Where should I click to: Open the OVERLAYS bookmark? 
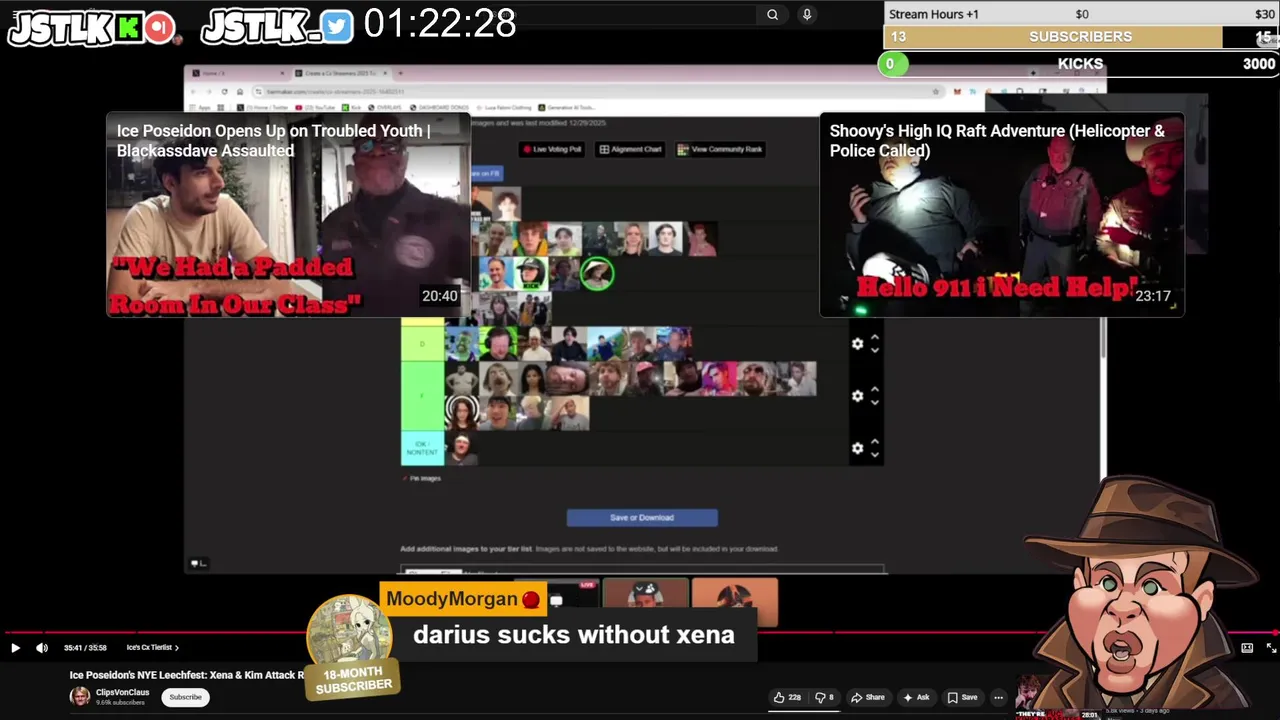385,107
